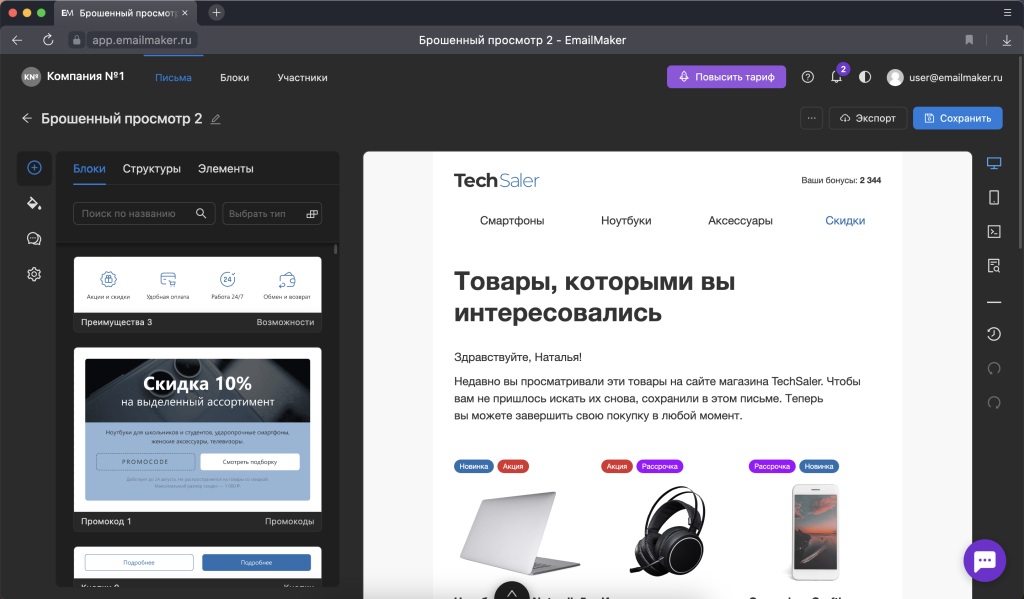
Task: Go to the Письма section
Action: coord(173,77)
